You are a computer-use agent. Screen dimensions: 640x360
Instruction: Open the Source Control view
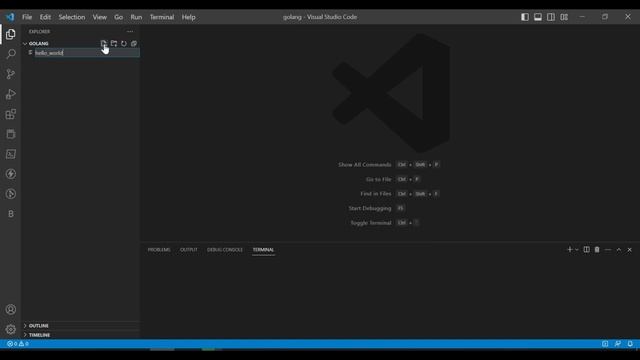click(11, 74)
